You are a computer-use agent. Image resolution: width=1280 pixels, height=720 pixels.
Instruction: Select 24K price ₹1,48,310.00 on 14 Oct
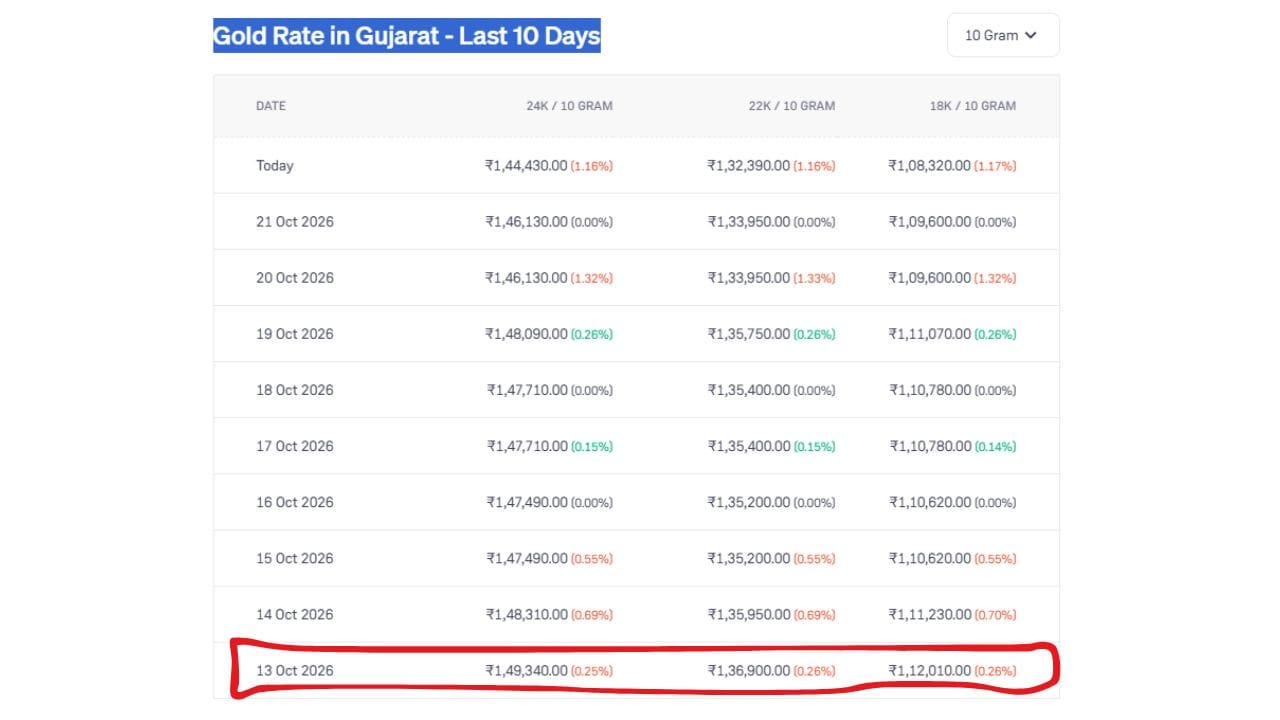point(527,614)
